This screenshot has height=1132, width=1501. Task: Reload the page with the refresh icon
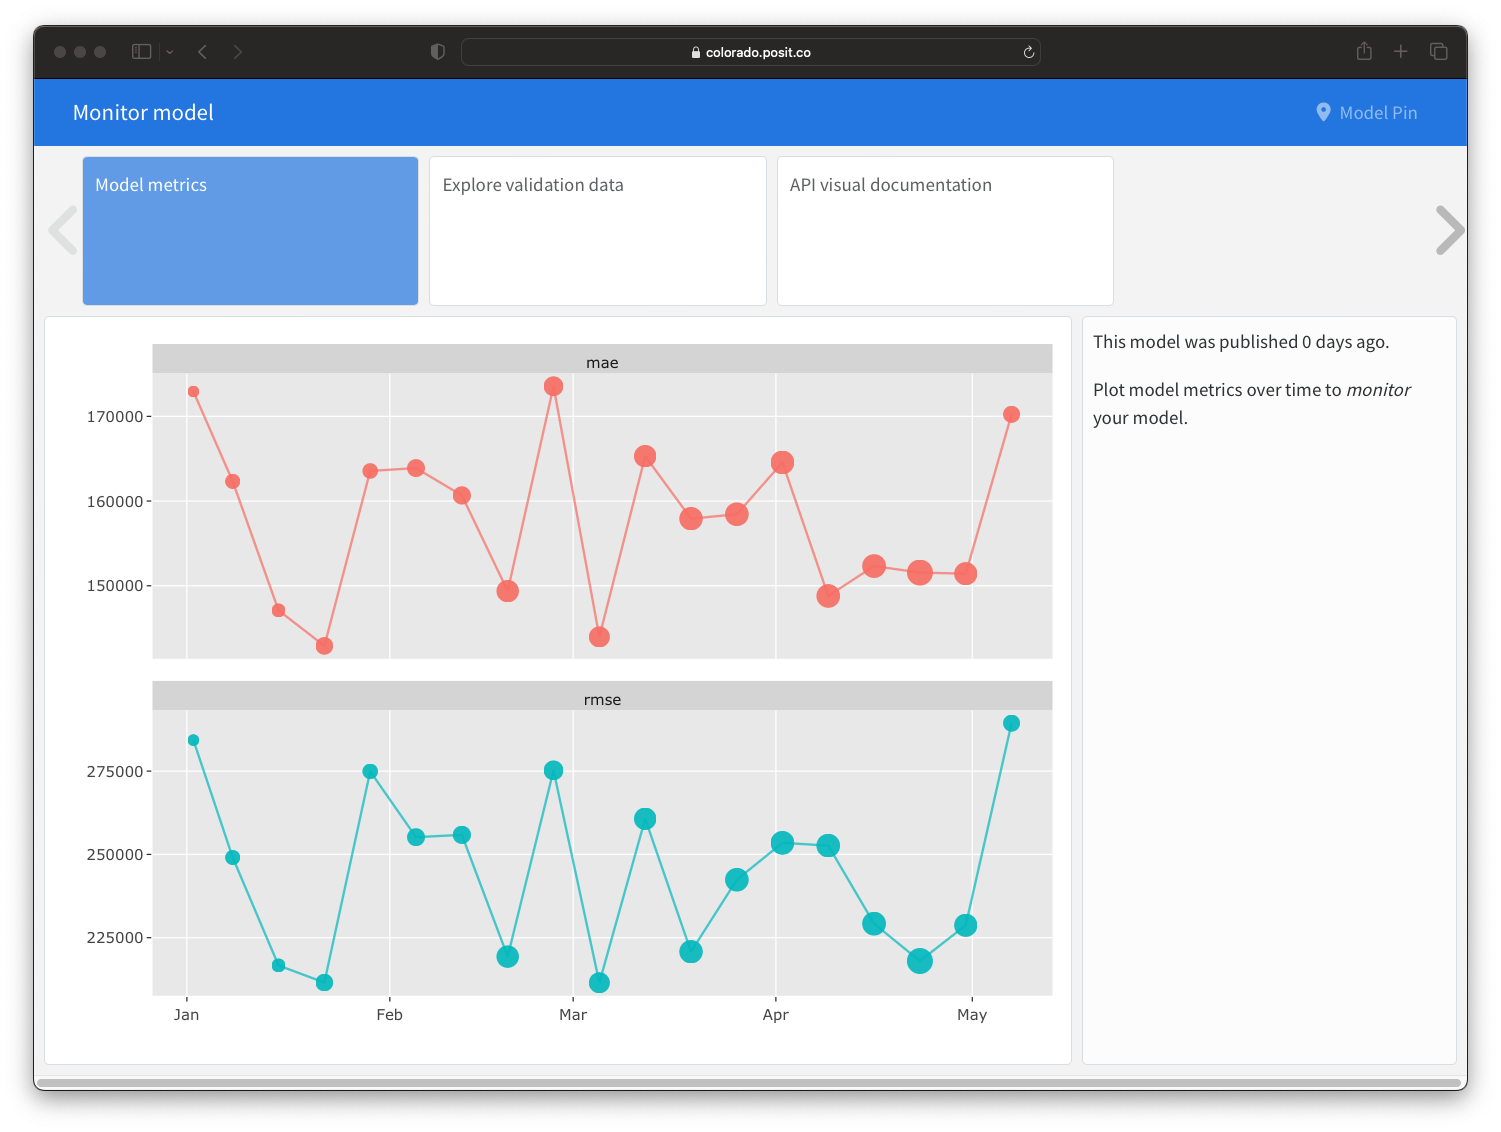click(1028, 52)
